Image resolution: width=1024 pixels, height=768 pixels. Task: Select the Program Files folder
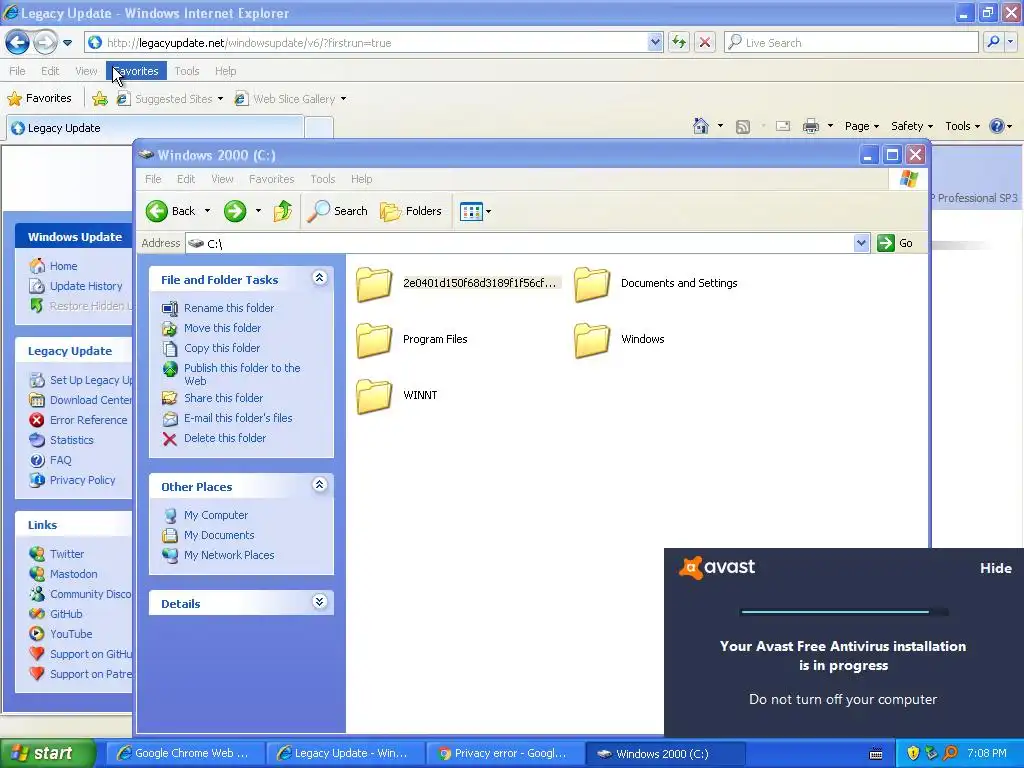(x=412, y=339)
